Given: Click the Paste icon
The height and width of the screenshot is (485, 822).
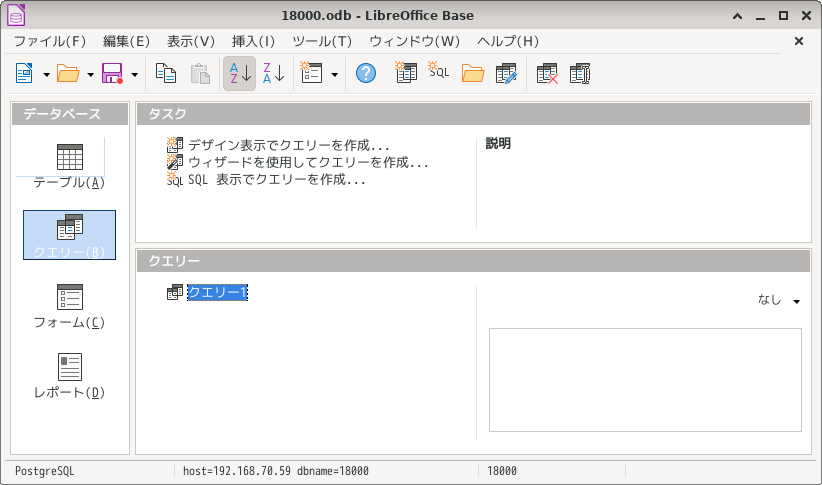Looking at the screenshot, I should coord(200,73).
